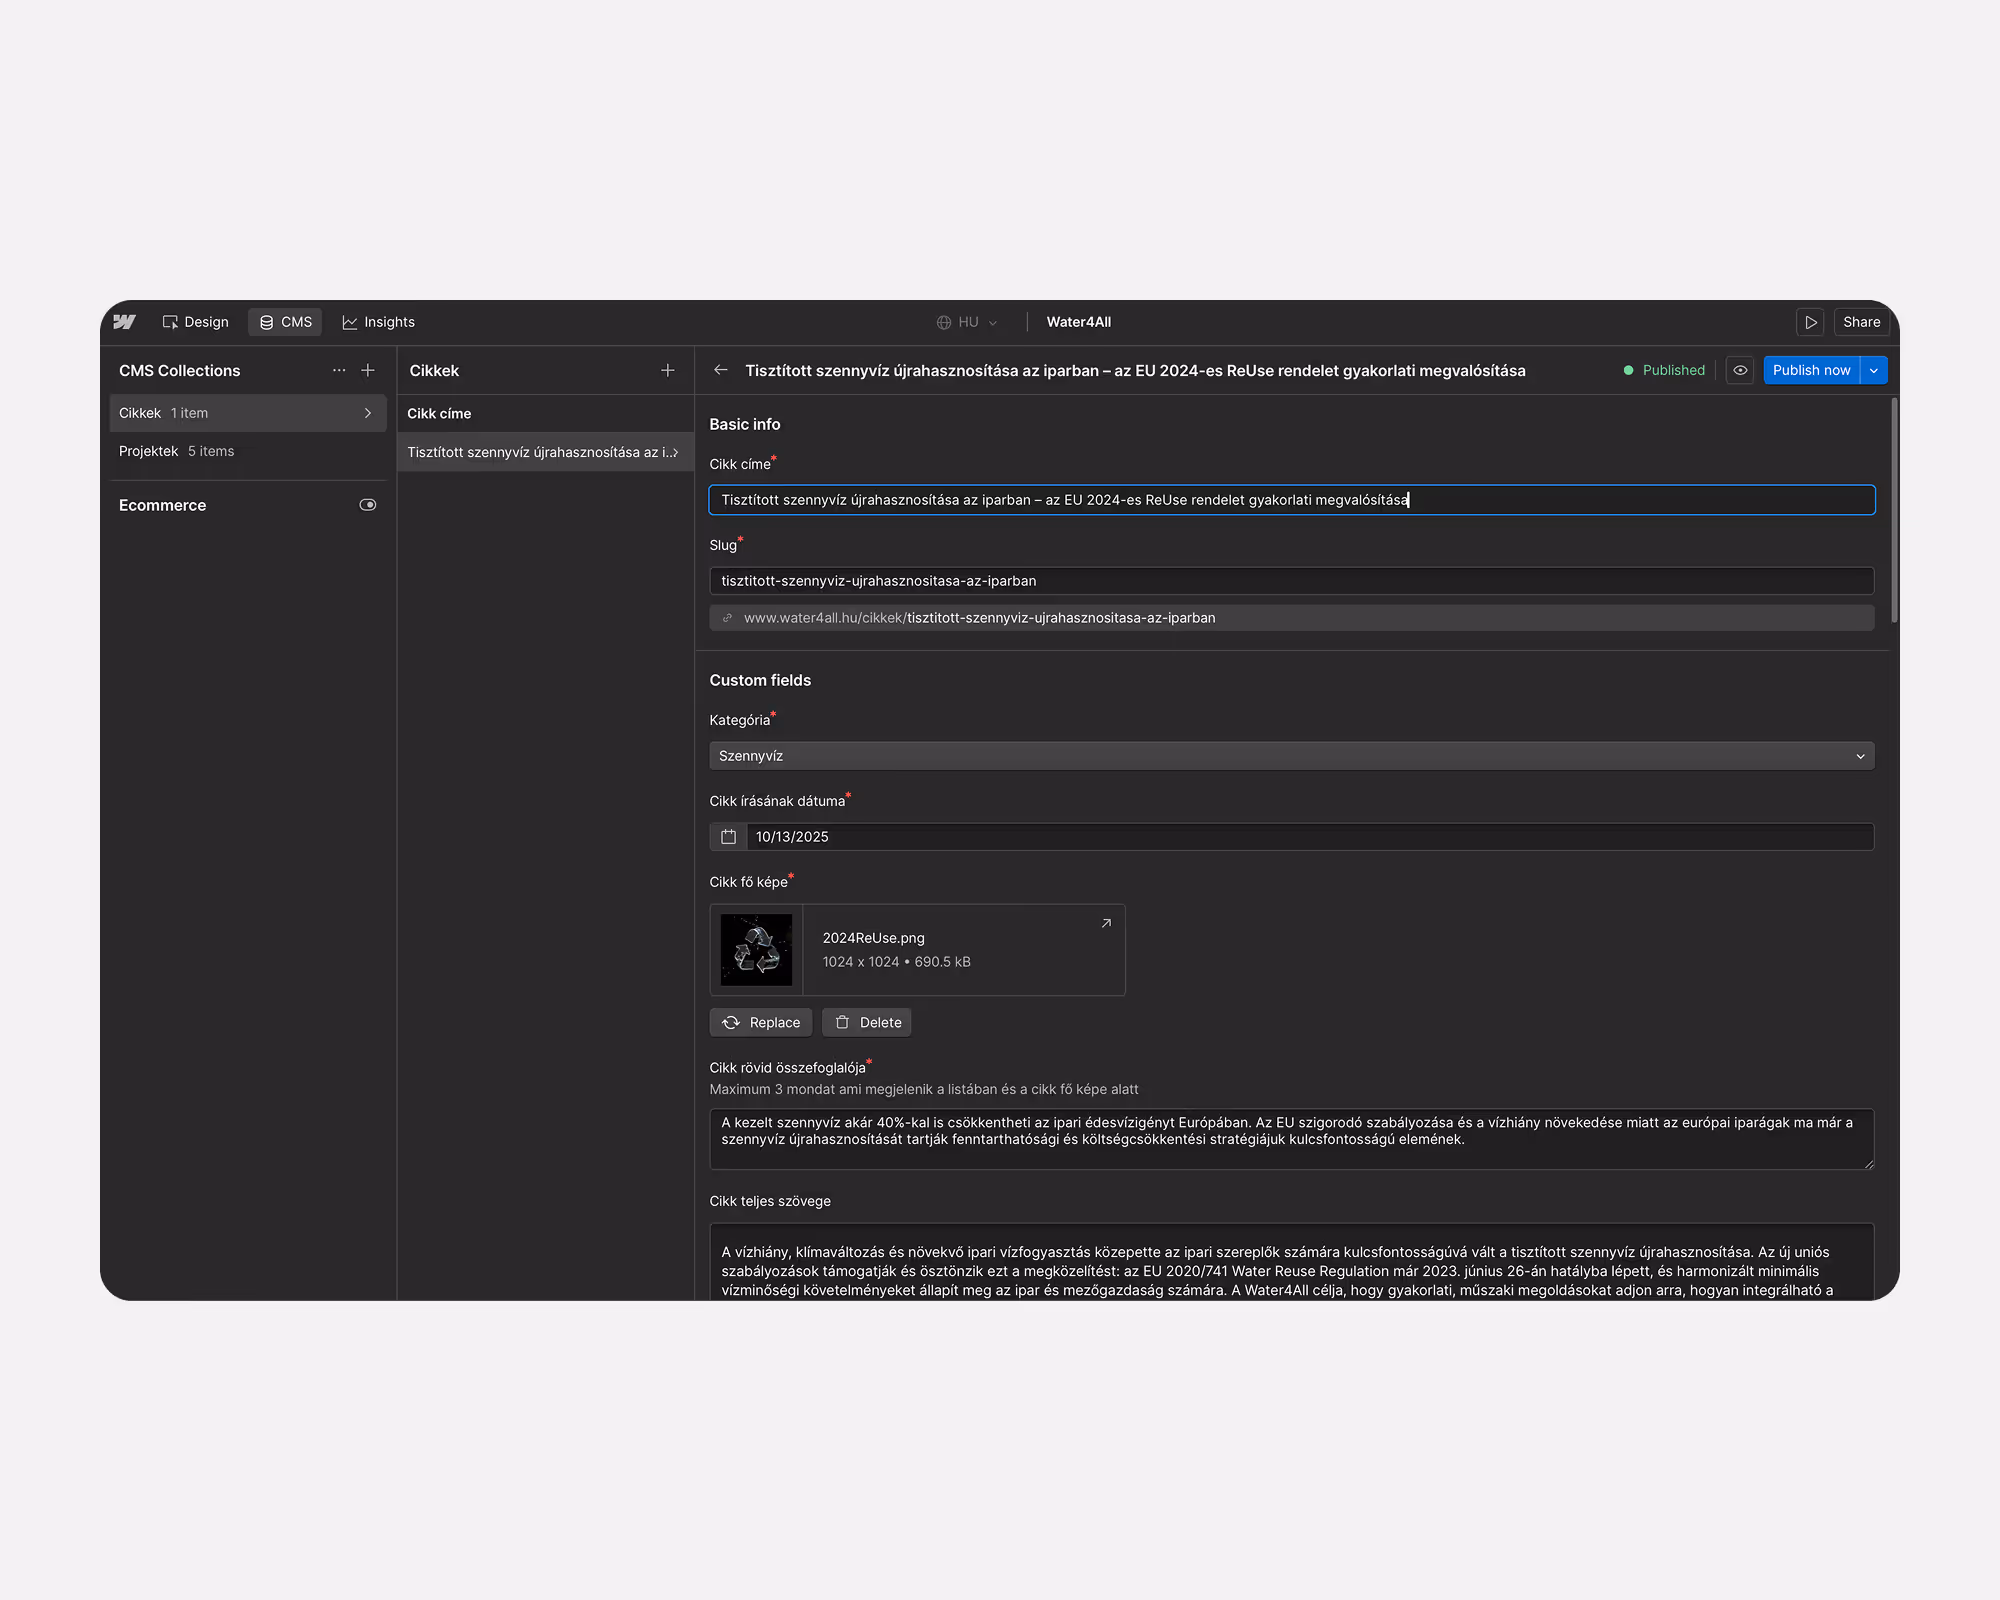
Task: Click the back arrow beside article title
Action: tap(720, 370)
